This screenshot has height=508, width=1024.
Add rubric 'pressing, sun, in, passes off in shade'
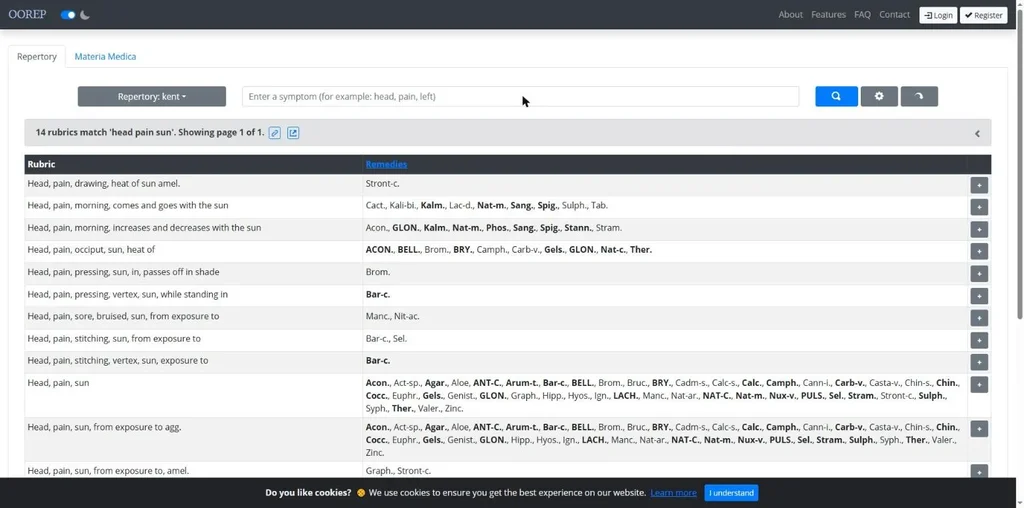coord(979,274)
